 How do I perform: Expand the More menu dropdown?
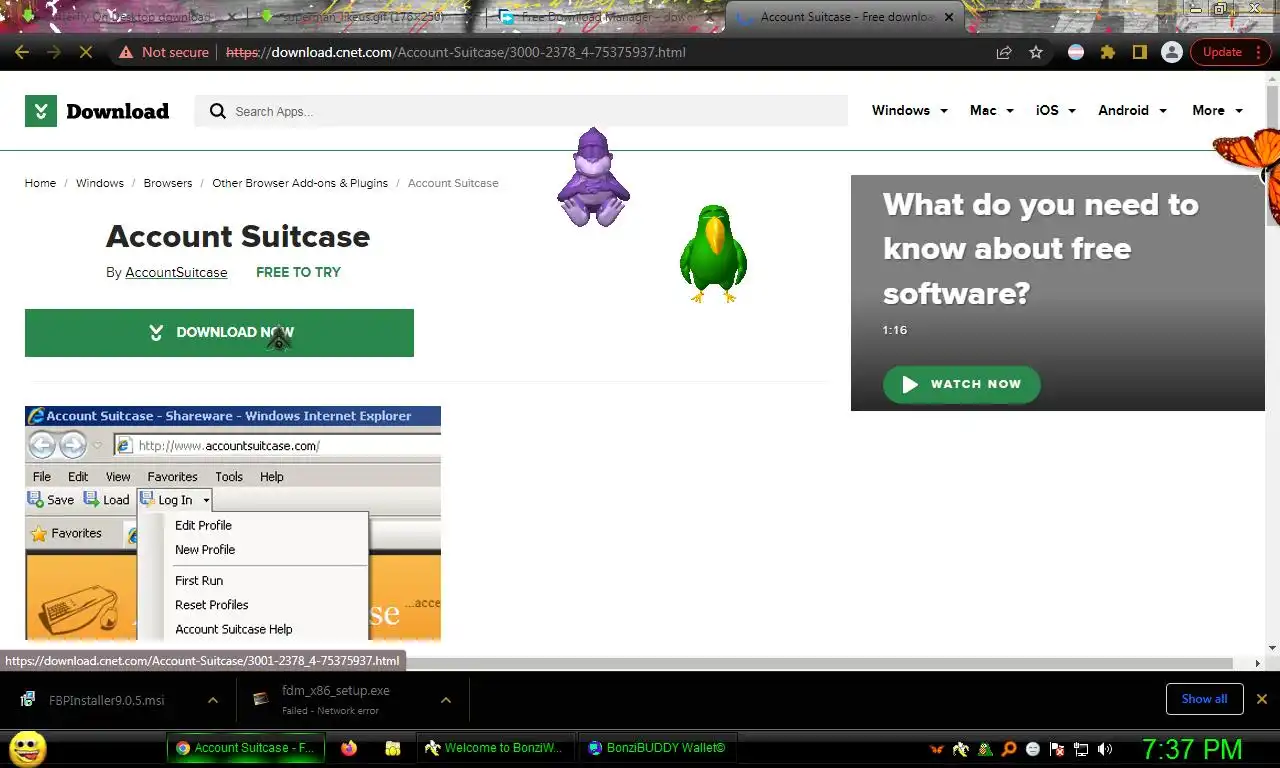pyautogui.click(x=1218, y=111)
